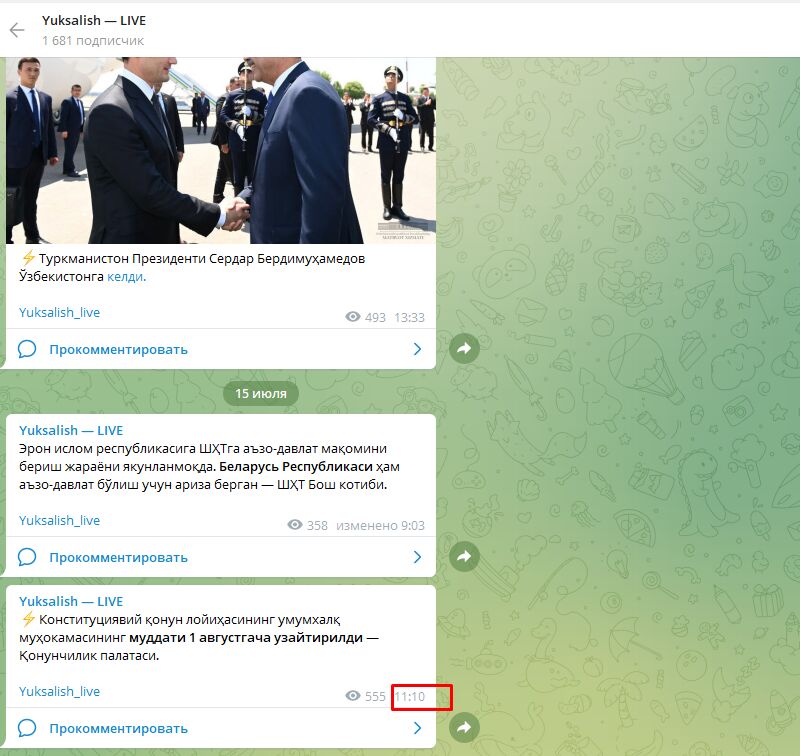
Task: Click the eye views icon beside 358
Action: tap(295, 525)
